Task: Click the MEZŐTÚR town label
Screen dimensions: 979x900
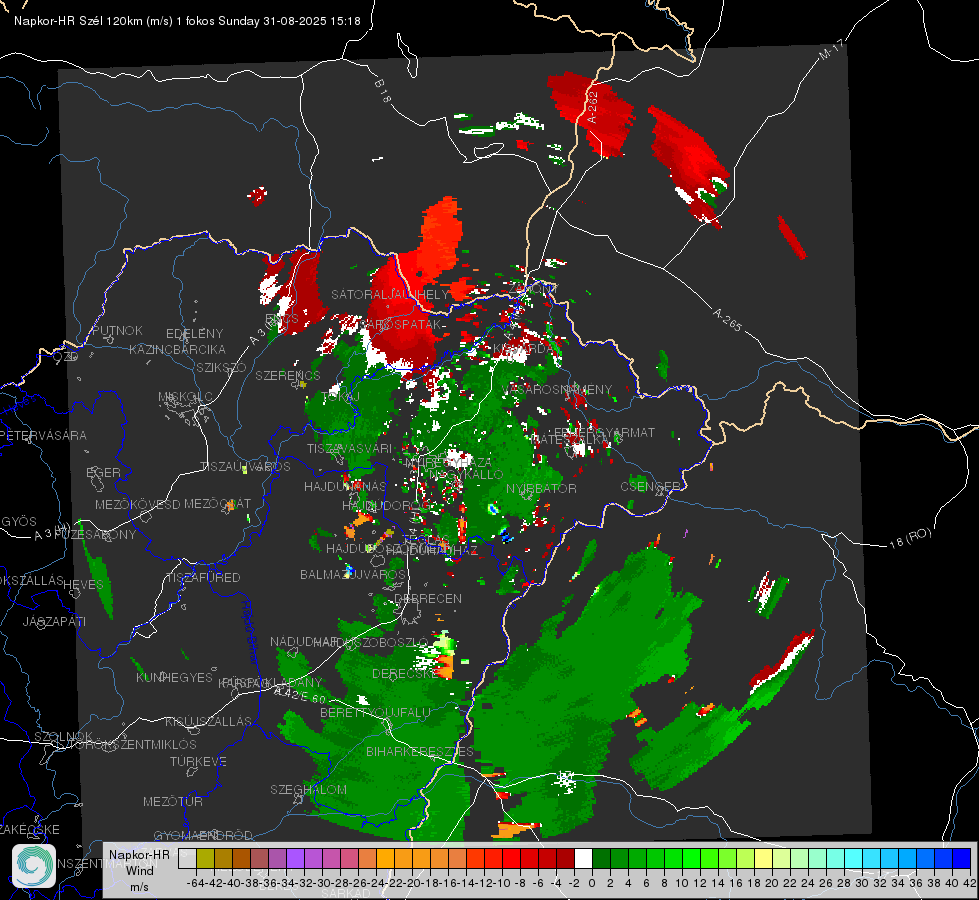Action: point(173,801)
